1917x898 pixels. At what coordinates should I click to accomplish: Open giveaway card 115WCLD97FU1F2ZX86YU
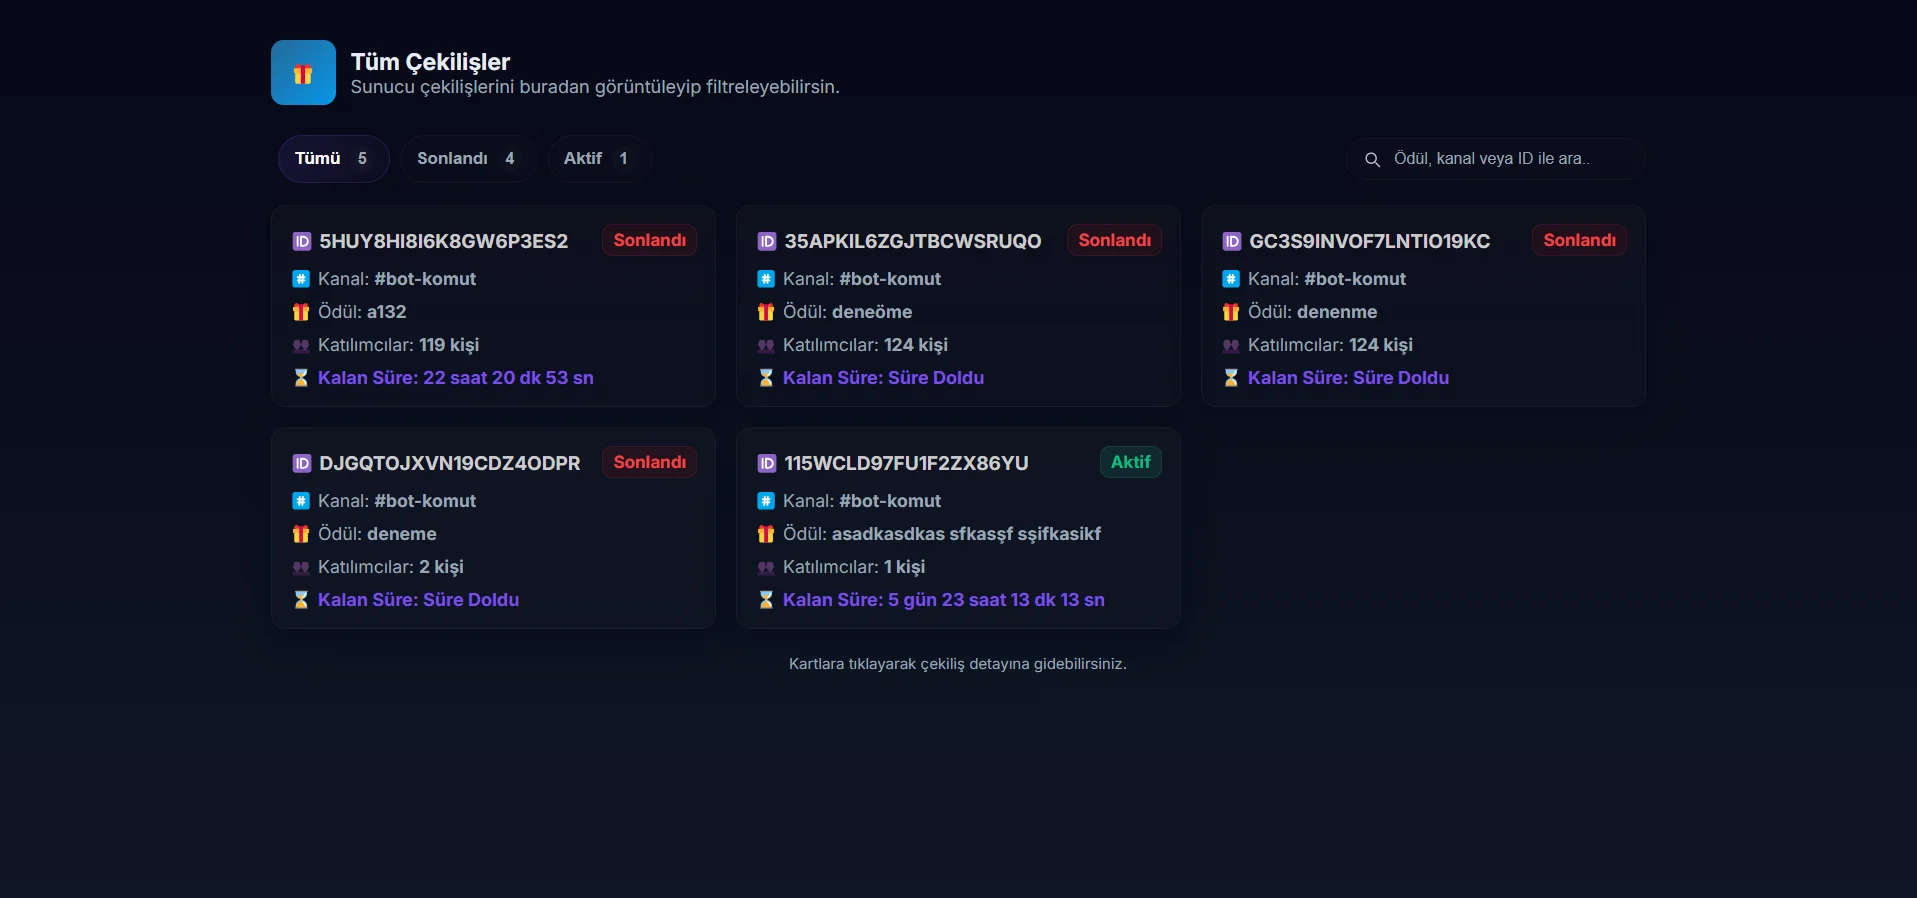pyautogui.click(x=958, y=528)
